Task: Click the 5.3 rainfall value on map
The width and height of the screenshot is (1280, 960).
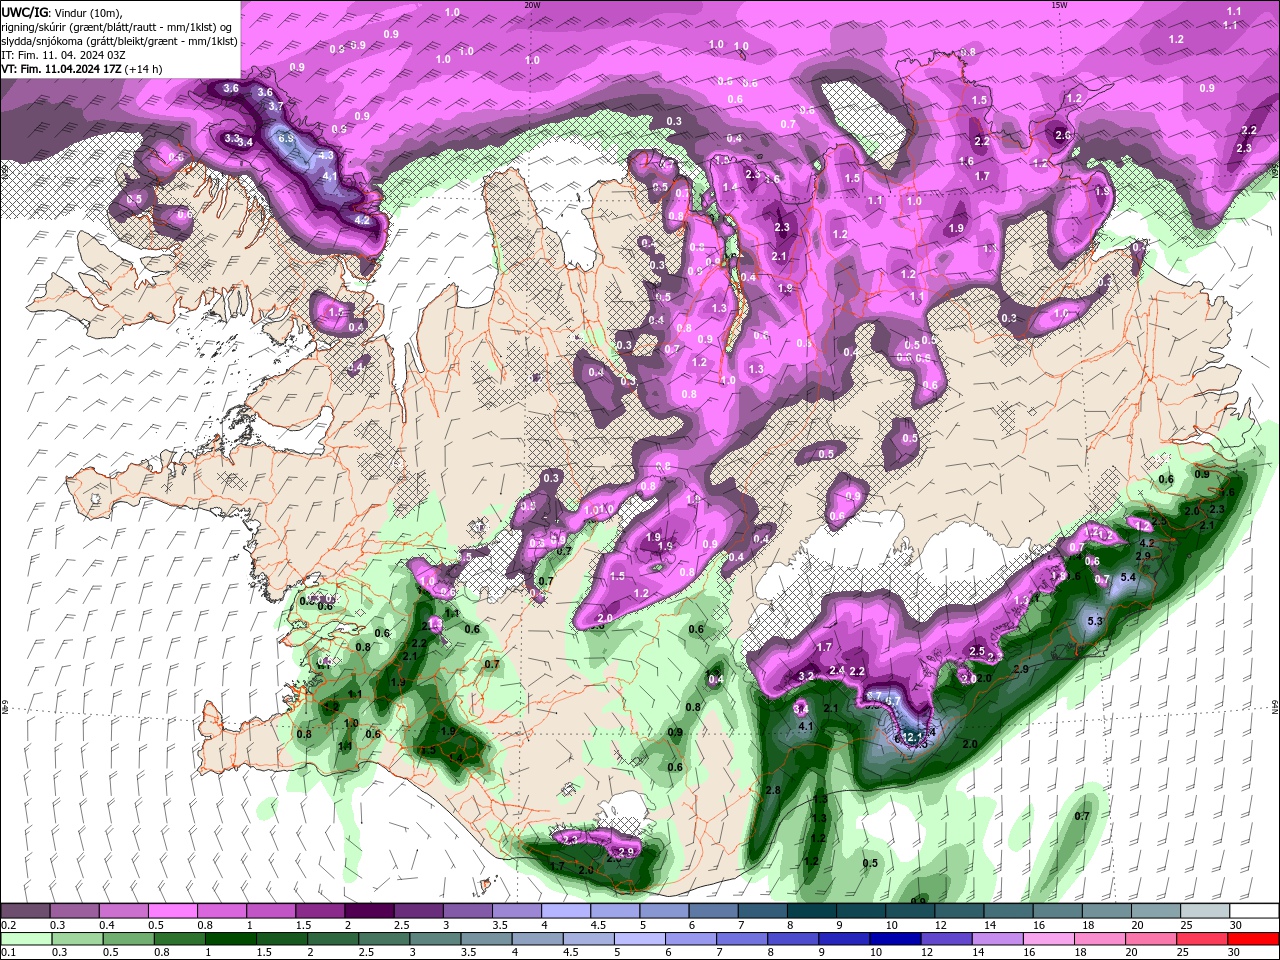Action: click(1095, 621)
